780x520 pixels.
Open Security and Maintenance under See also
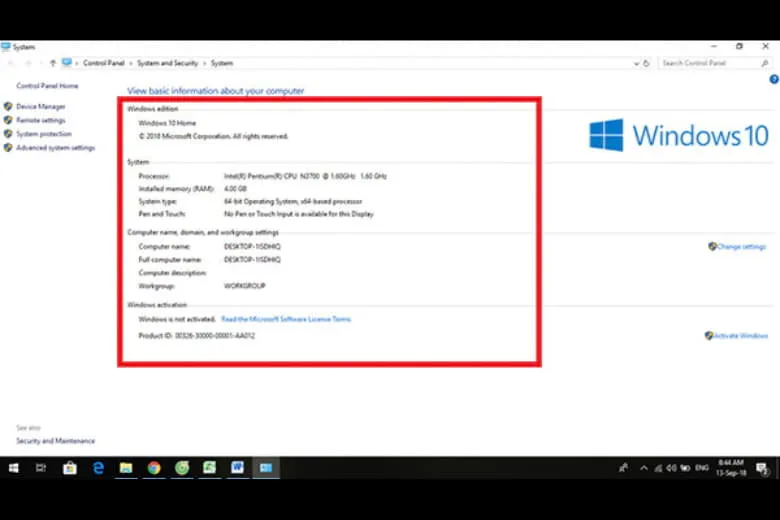(55, 441)
